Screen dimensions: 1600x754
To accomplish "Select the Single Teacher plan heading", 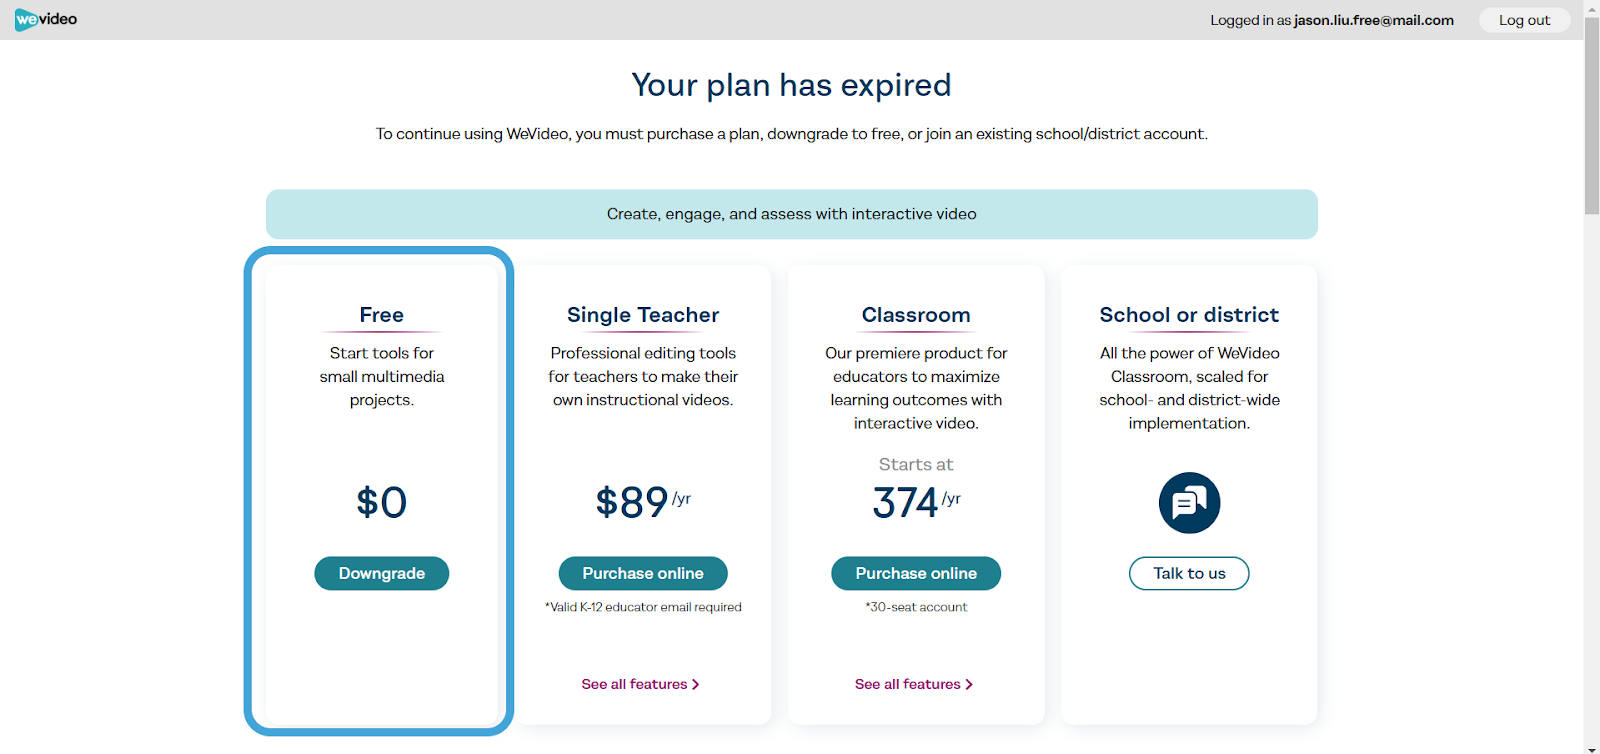I will tap(643, 315).
